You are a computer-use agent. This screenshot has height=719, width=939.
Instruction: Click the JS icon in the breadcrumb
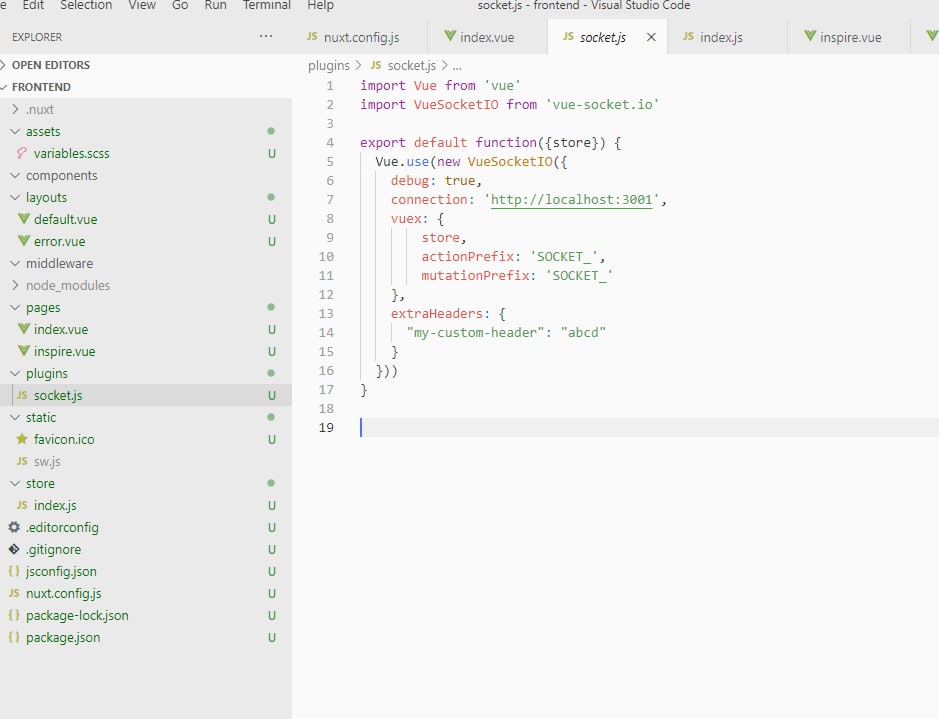pyautogui.click(x=375, y=65)
